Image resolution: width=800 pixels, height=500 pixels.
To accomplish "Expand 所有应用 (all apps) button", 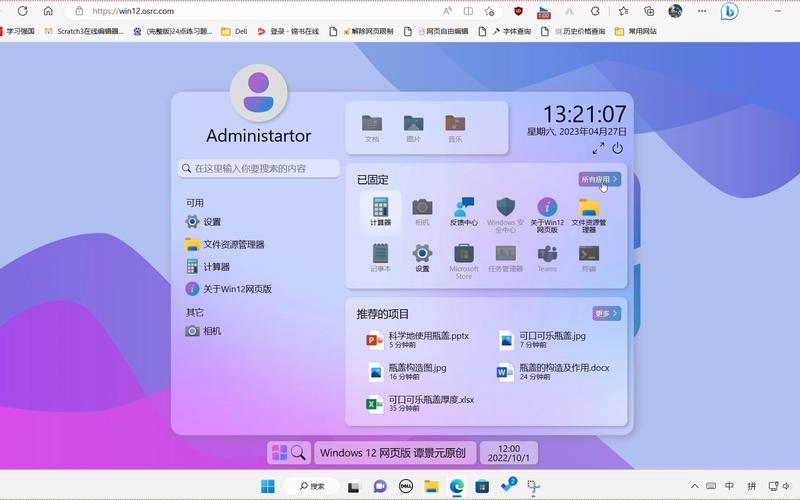I will click(599, 179).
